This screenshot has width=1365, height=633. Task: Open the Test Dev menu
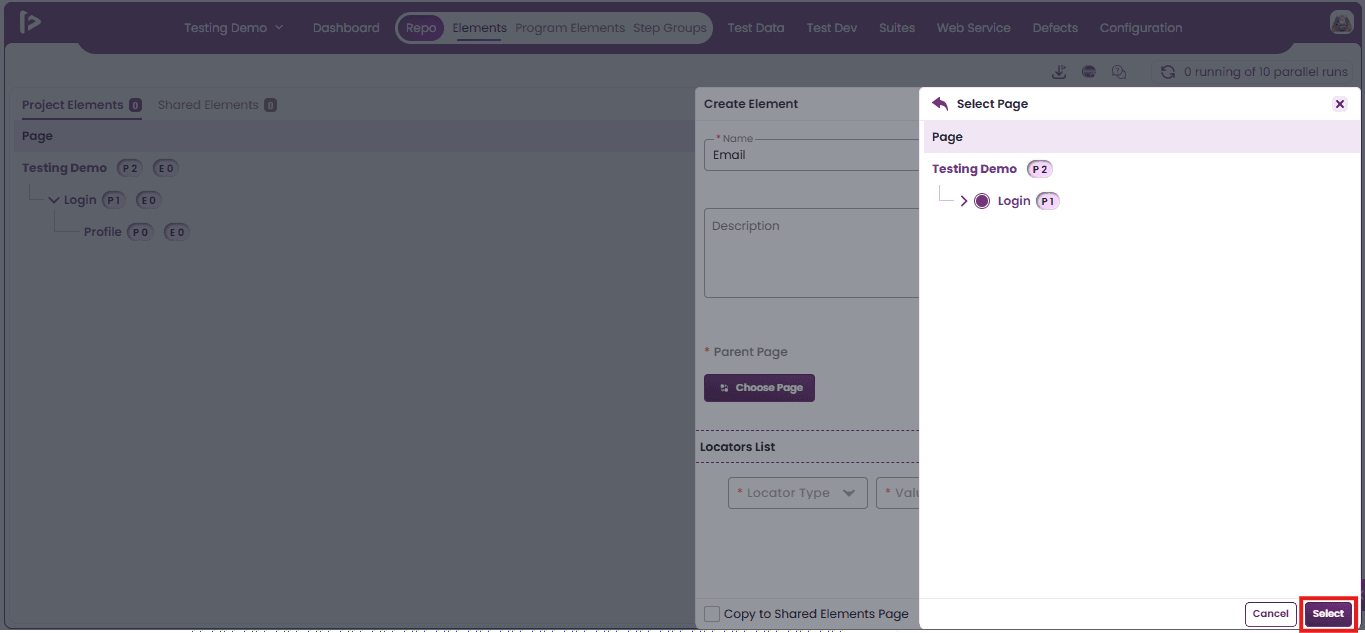click(x=832, y=28)
